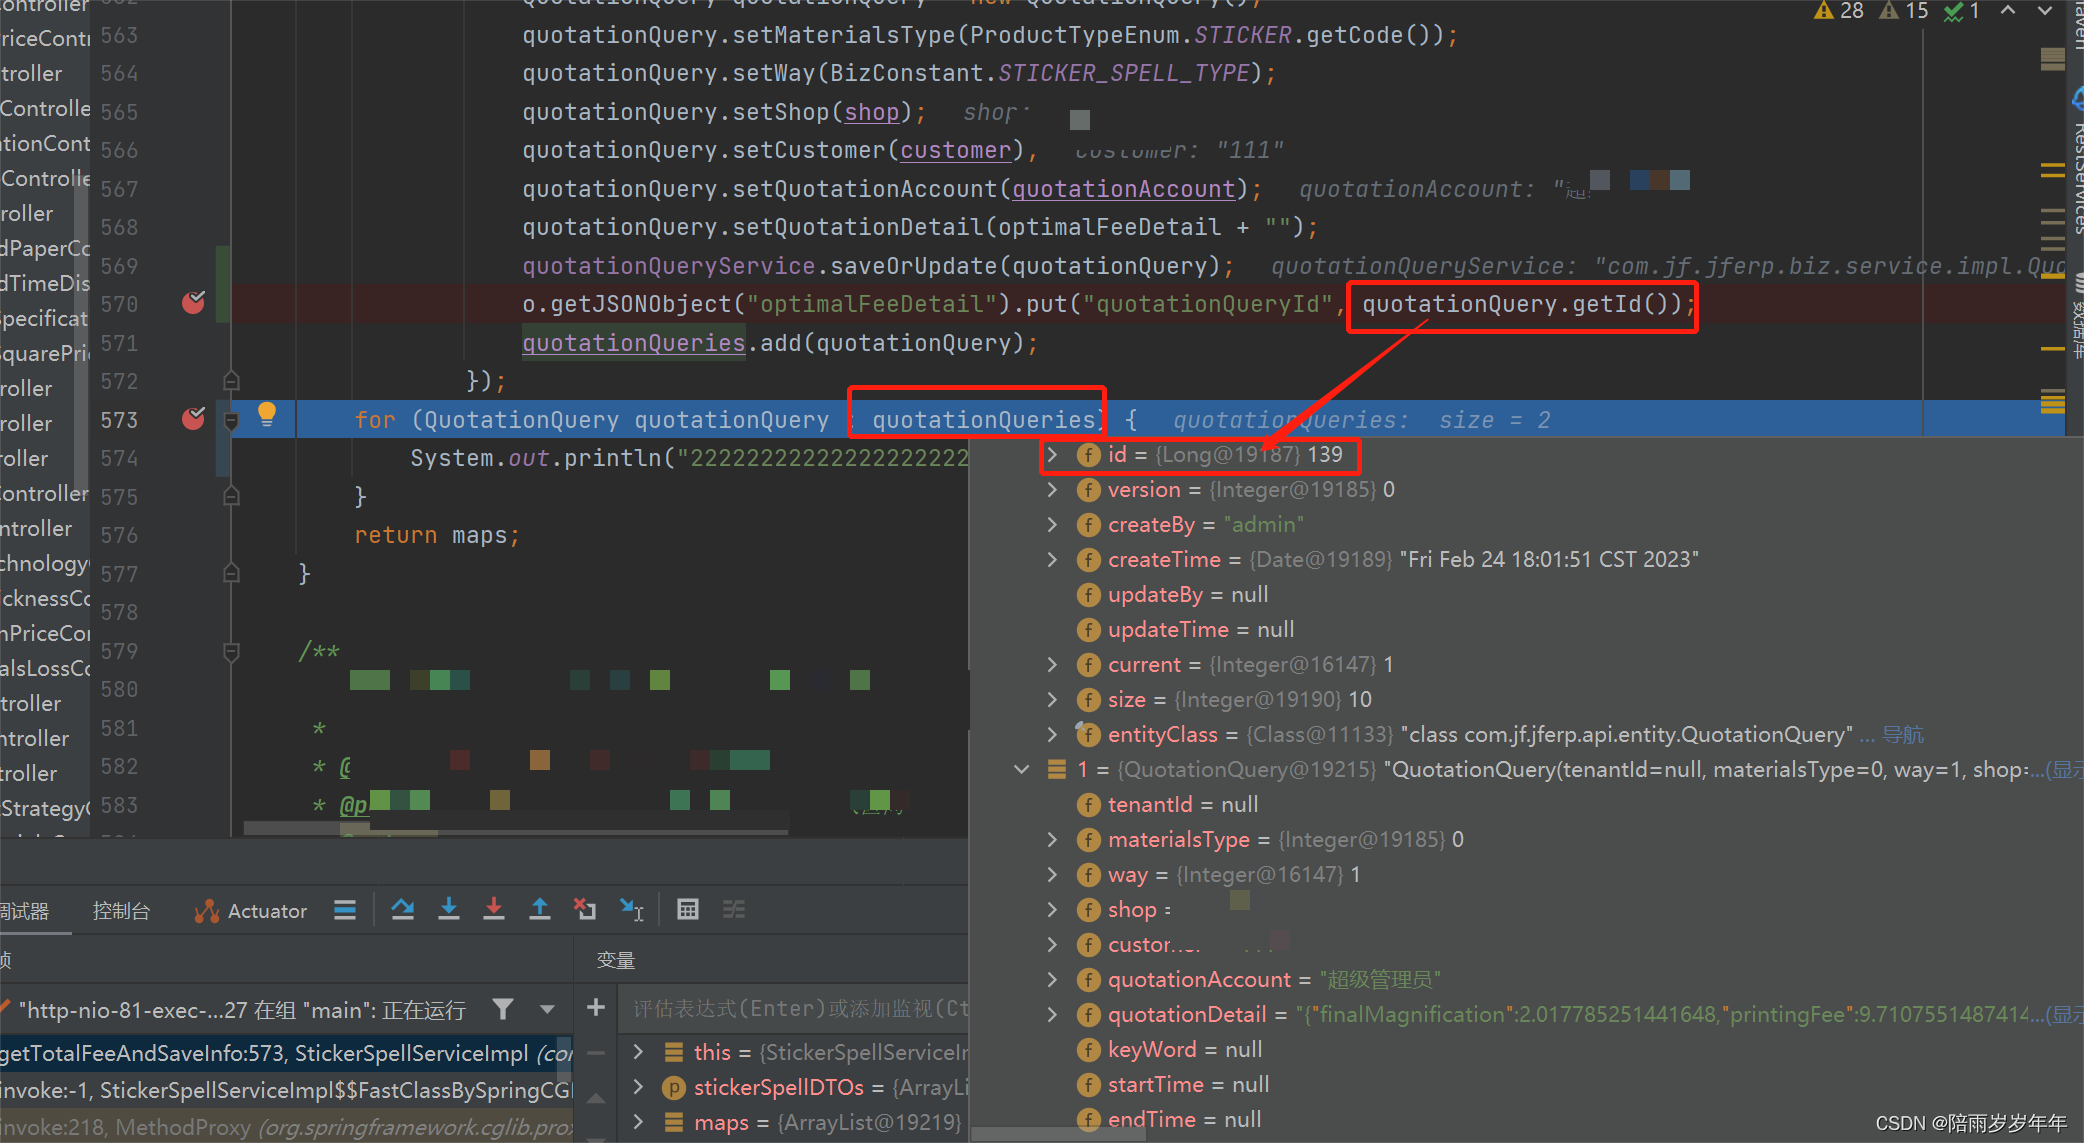The width and height of the screenshot is (2084, 1143).
Task: Expand the size field node
Action: tap(1052, 699)
